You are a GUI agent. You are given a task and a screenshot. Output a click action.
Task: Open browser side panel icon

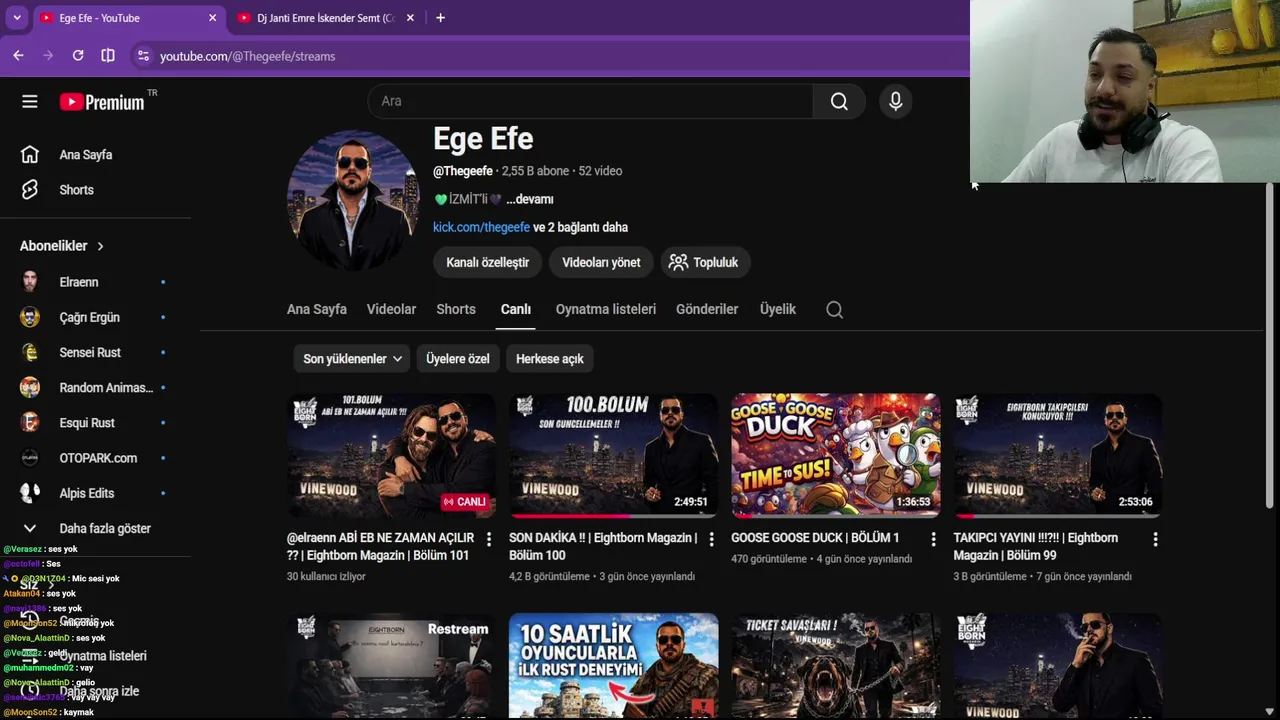coord(108,56)
